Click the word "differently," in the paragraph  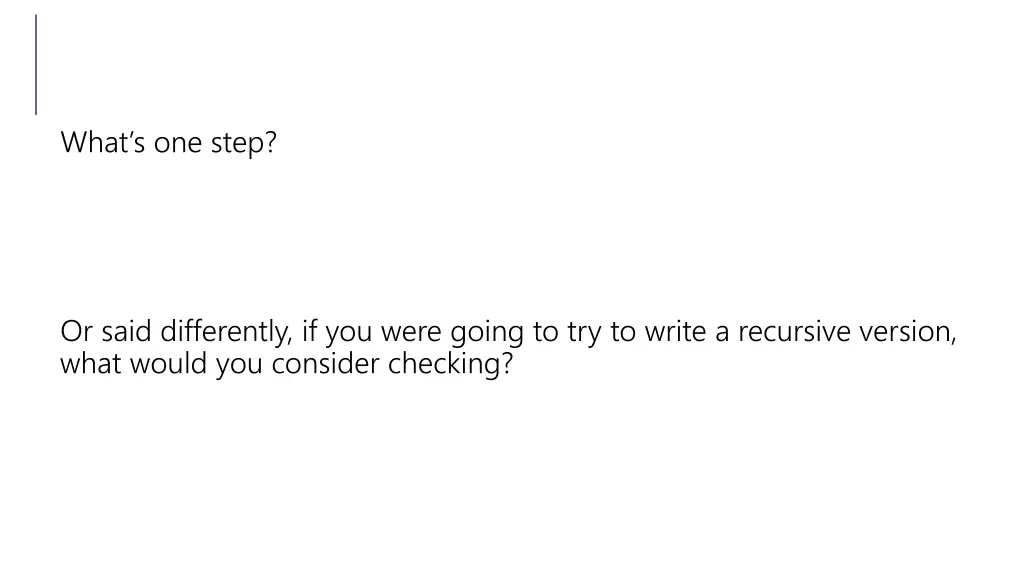tap(226, 331)
